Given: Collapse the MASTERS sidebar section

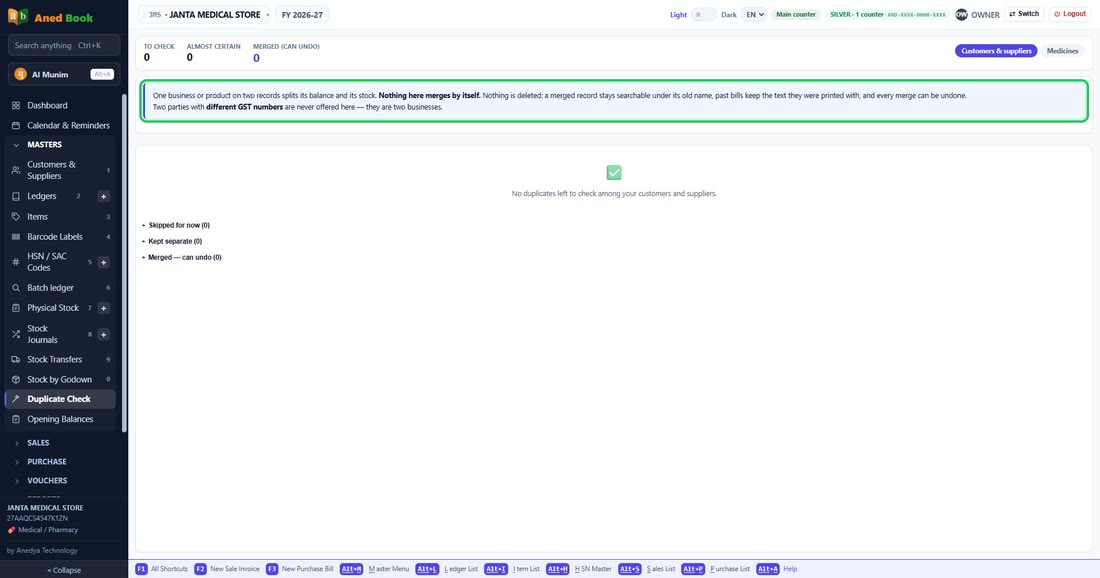Looking at the screenshot, I should [x=60, y=144].
